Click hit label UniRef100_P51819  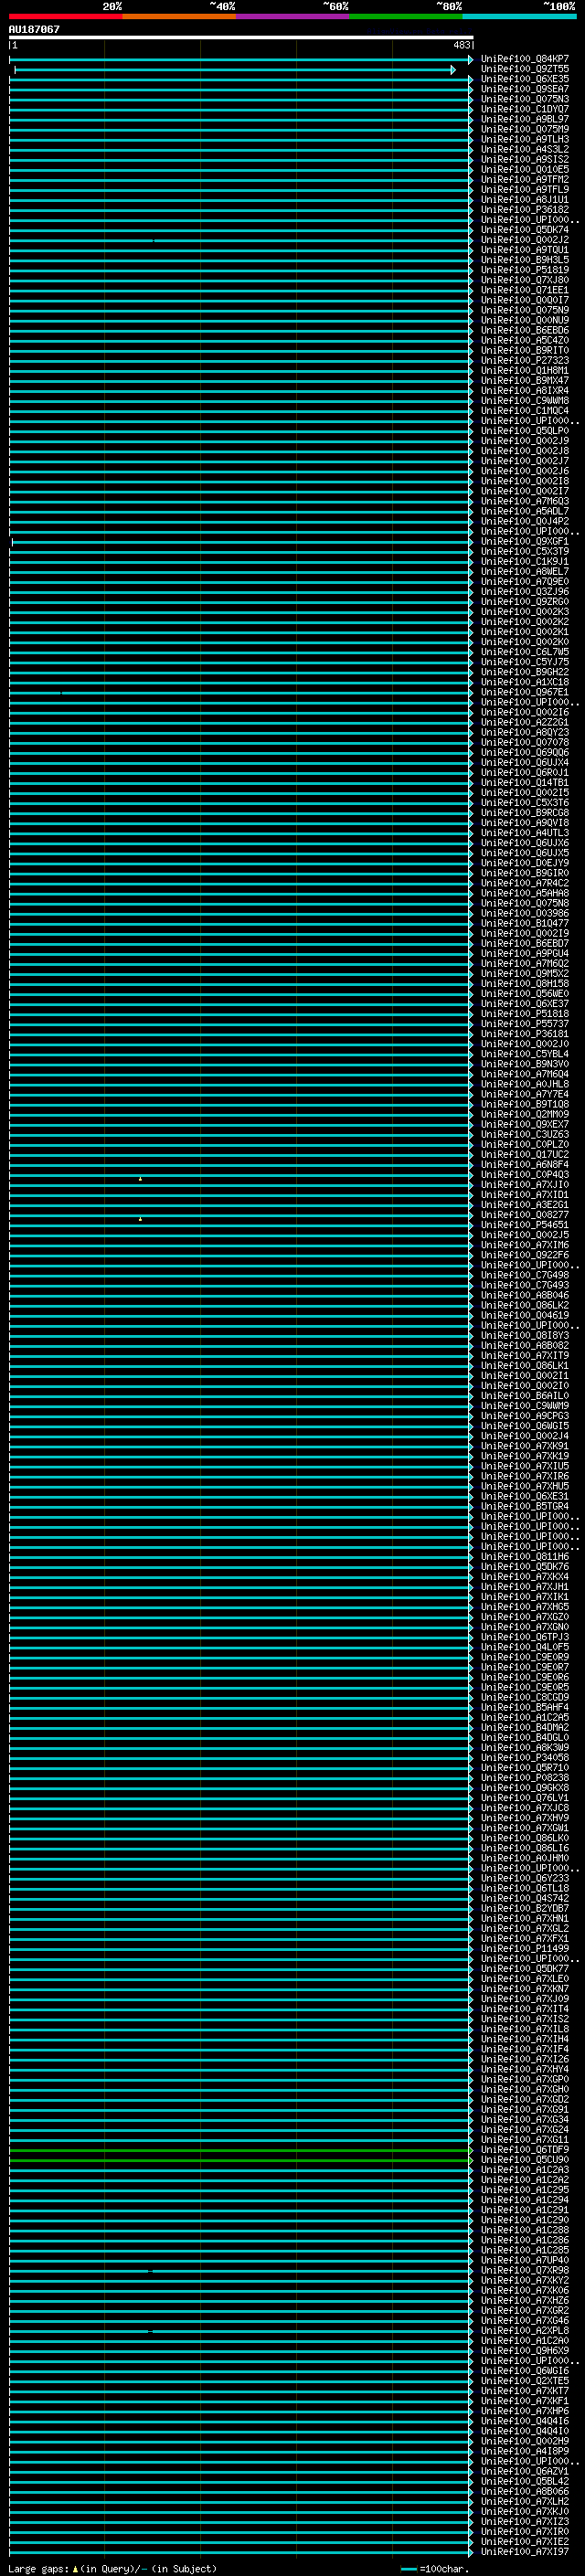click(525, 270)
